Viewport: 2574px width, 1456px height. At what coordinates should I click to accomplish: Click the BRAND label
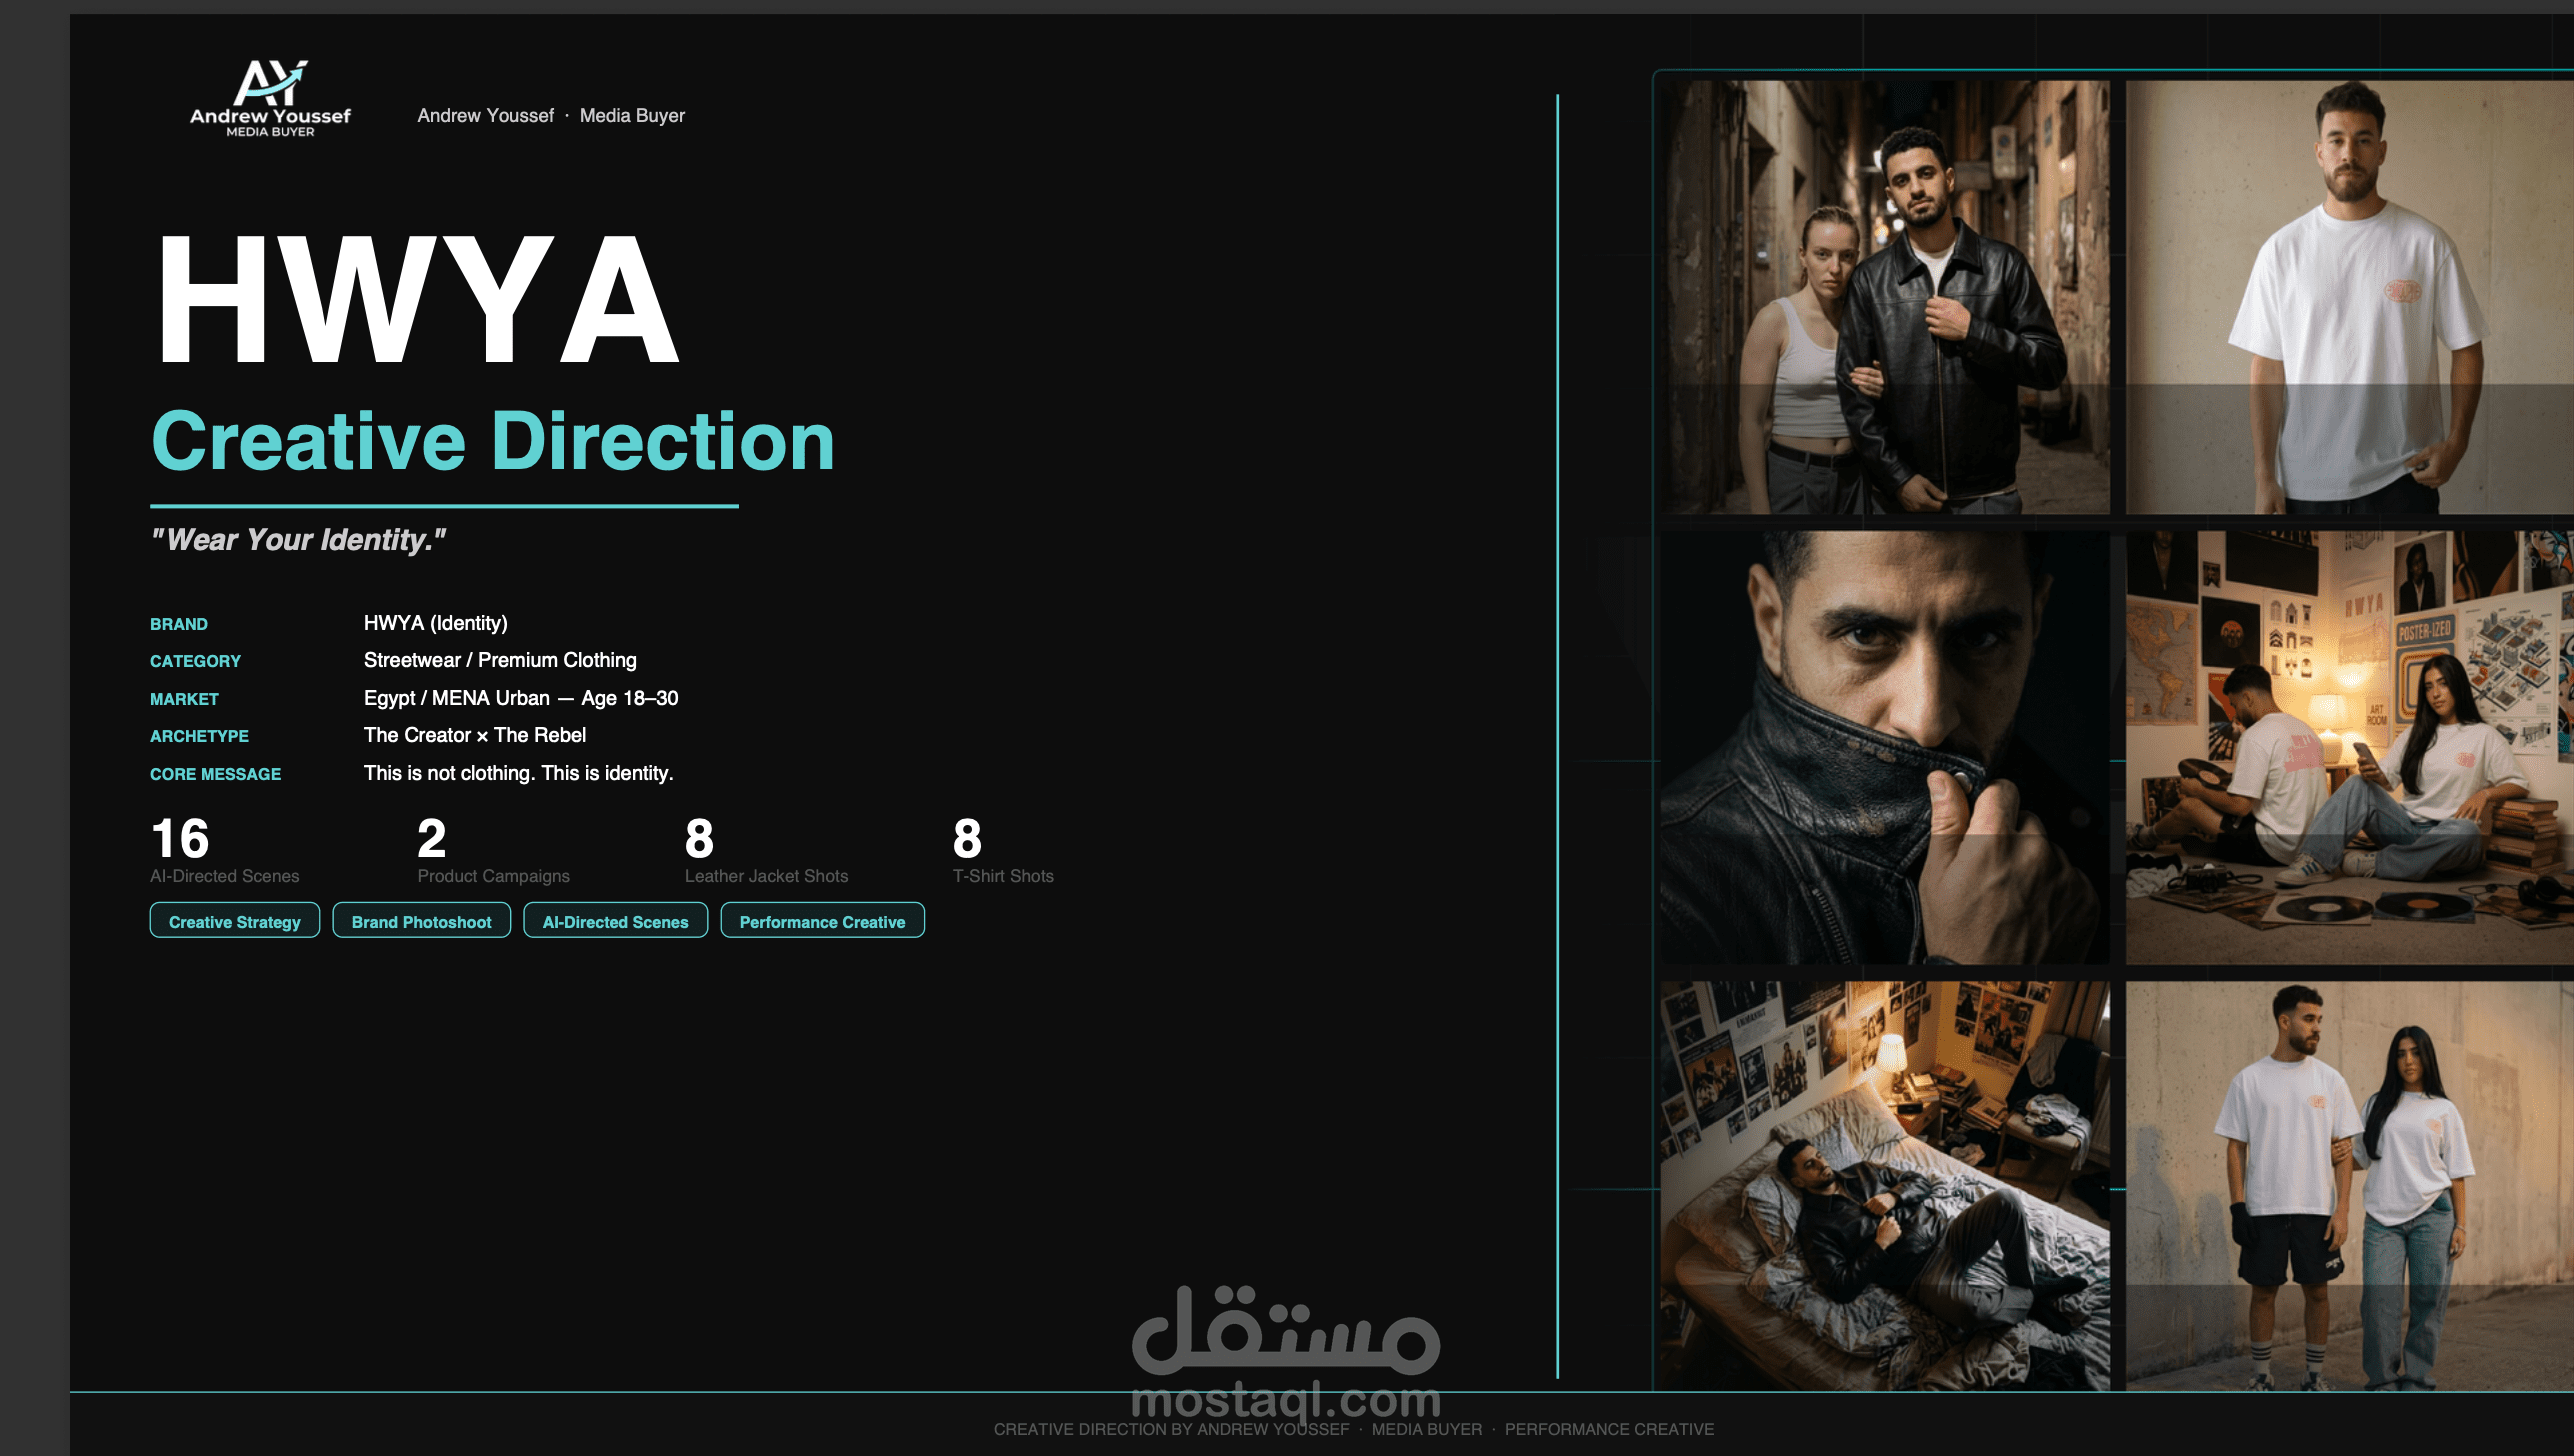[179, 624]
